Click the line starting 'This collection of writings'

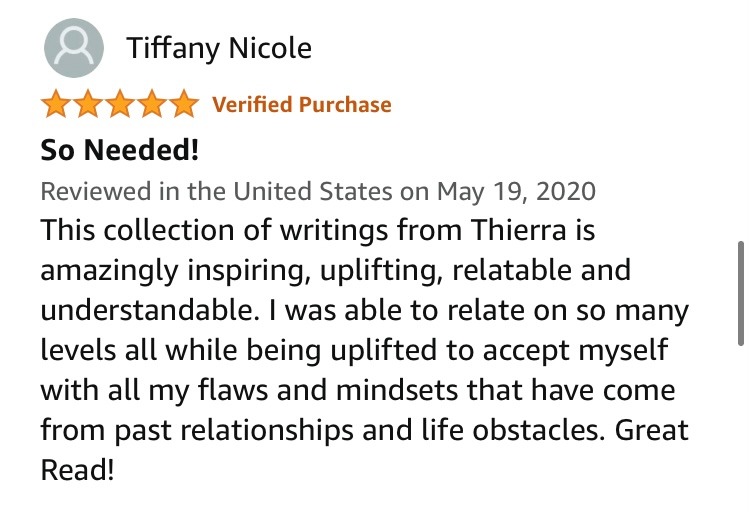[318, 231]
